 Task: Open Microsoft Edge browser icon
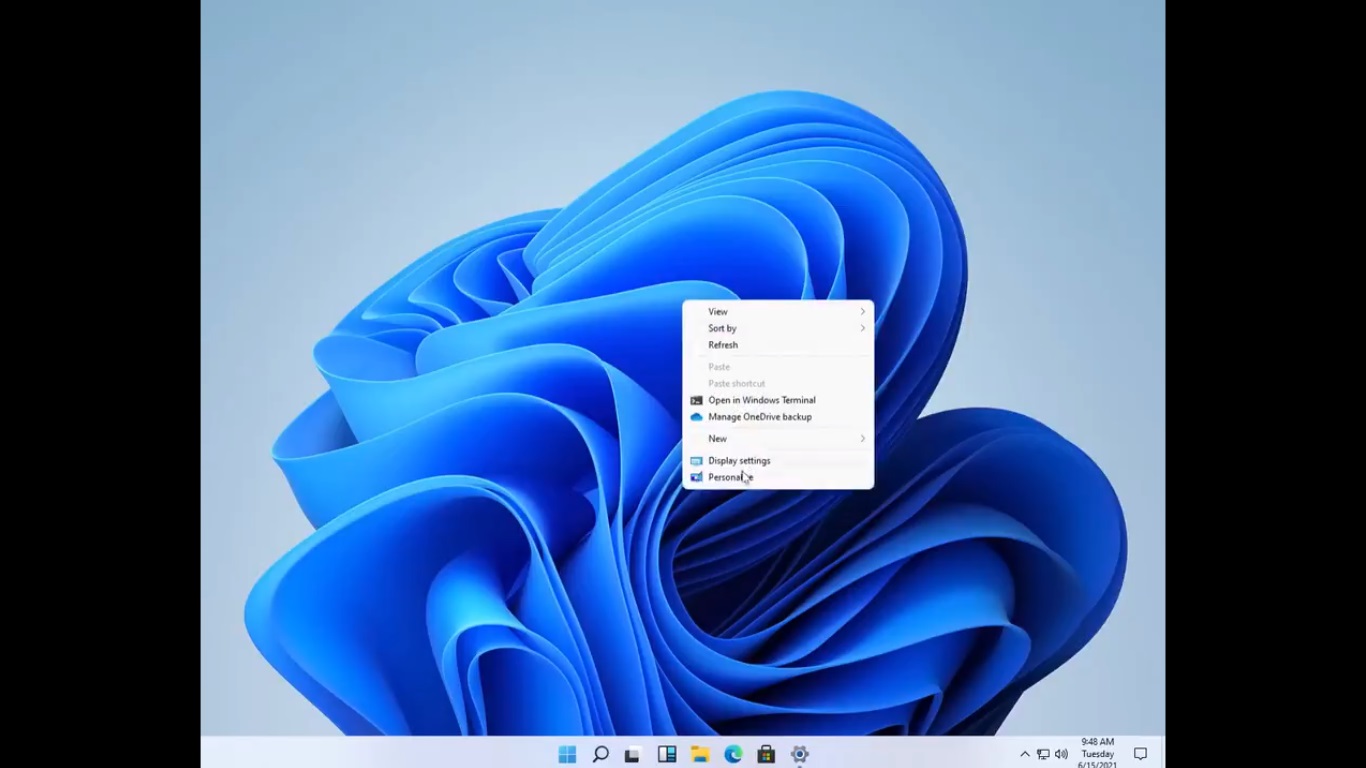tap(733, 754)
